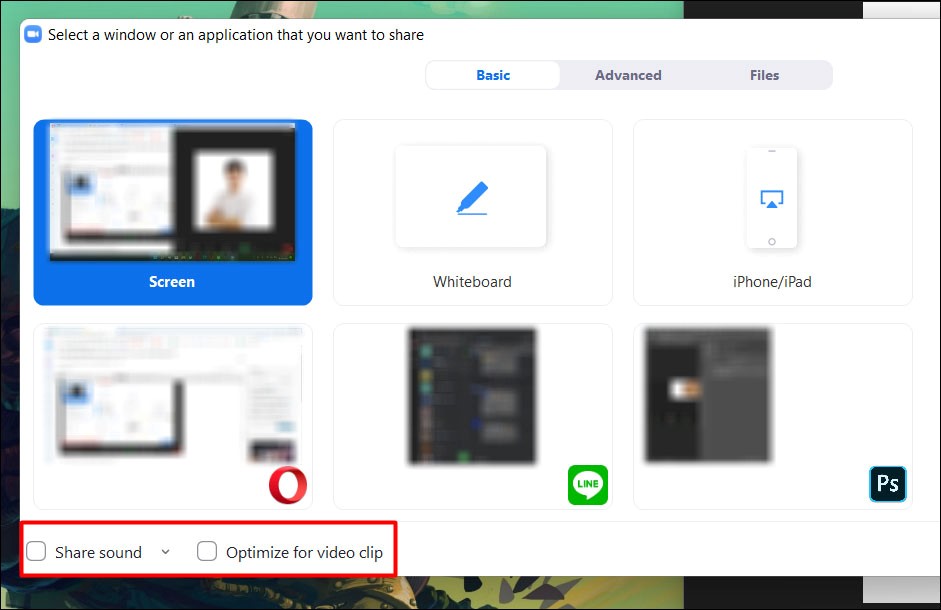The image size is (941, 610).
Task: Select the Whiteboard pen icon
Action: pos(472,197)
